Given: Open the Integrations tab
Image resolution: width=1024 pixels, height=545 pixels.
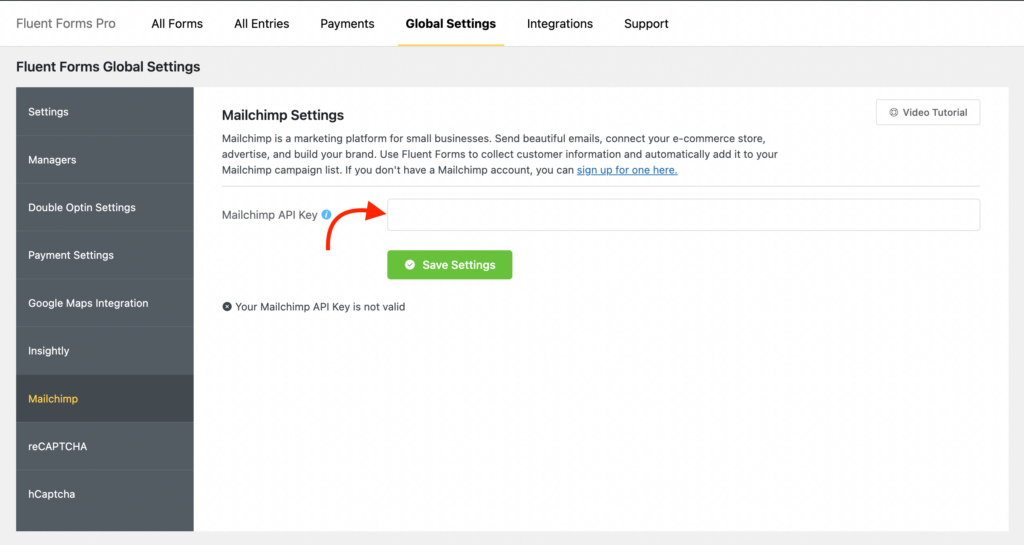Looking at the screenshot, I should point(560,23).
